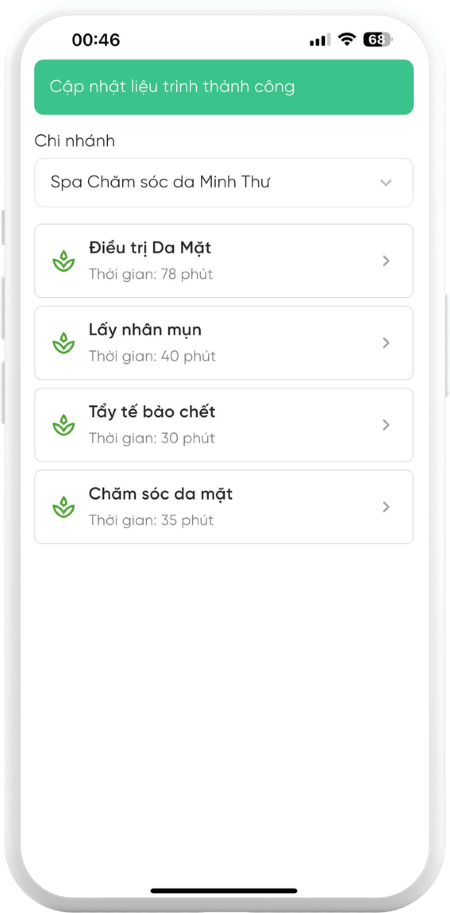Click the dropdown arrow for Spa Chăm sóc da Minh Thư
The height and width of the screenshot is (913, 450).
click(x=385, y=183)
